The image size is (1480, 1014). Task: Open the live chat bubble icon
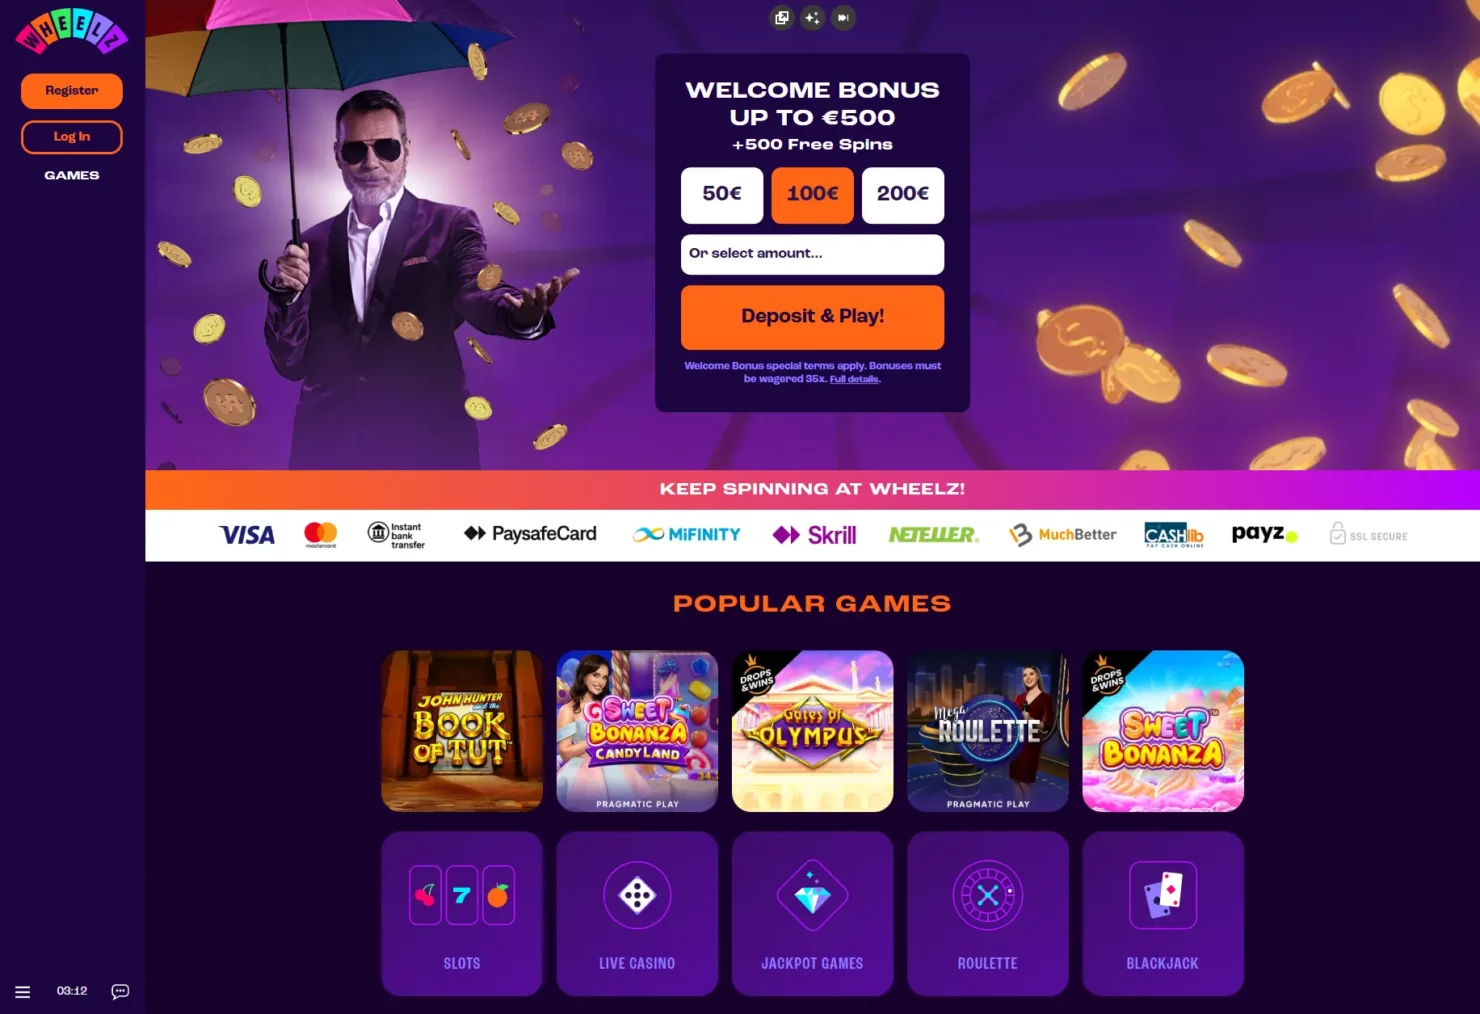click(x=120, y=992)
